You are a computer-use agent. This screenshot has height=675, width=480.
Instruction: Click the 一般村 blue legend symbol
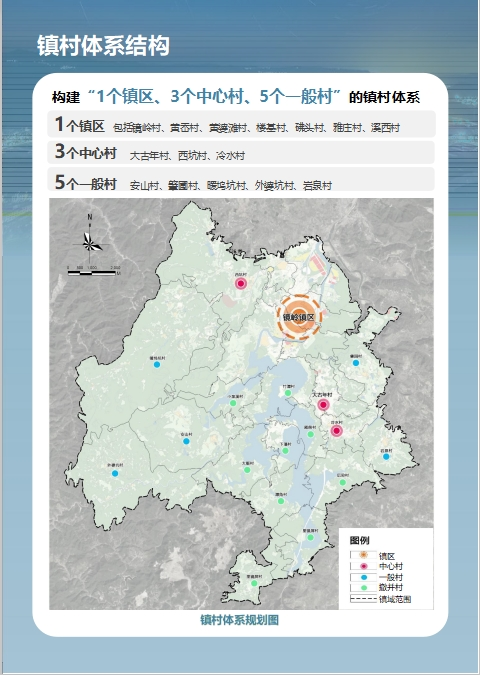[363, 577]
